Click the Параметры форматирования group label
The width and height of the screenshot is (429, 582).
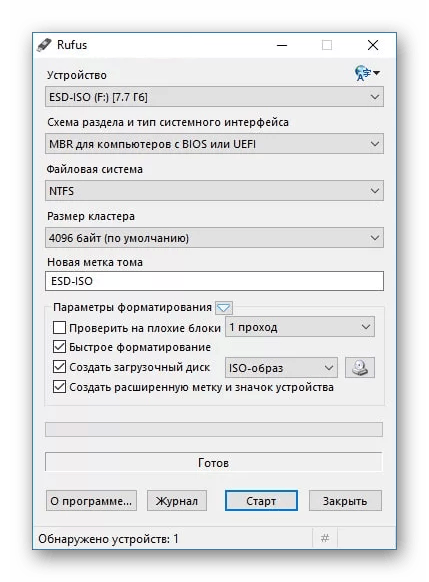[132, 307]
